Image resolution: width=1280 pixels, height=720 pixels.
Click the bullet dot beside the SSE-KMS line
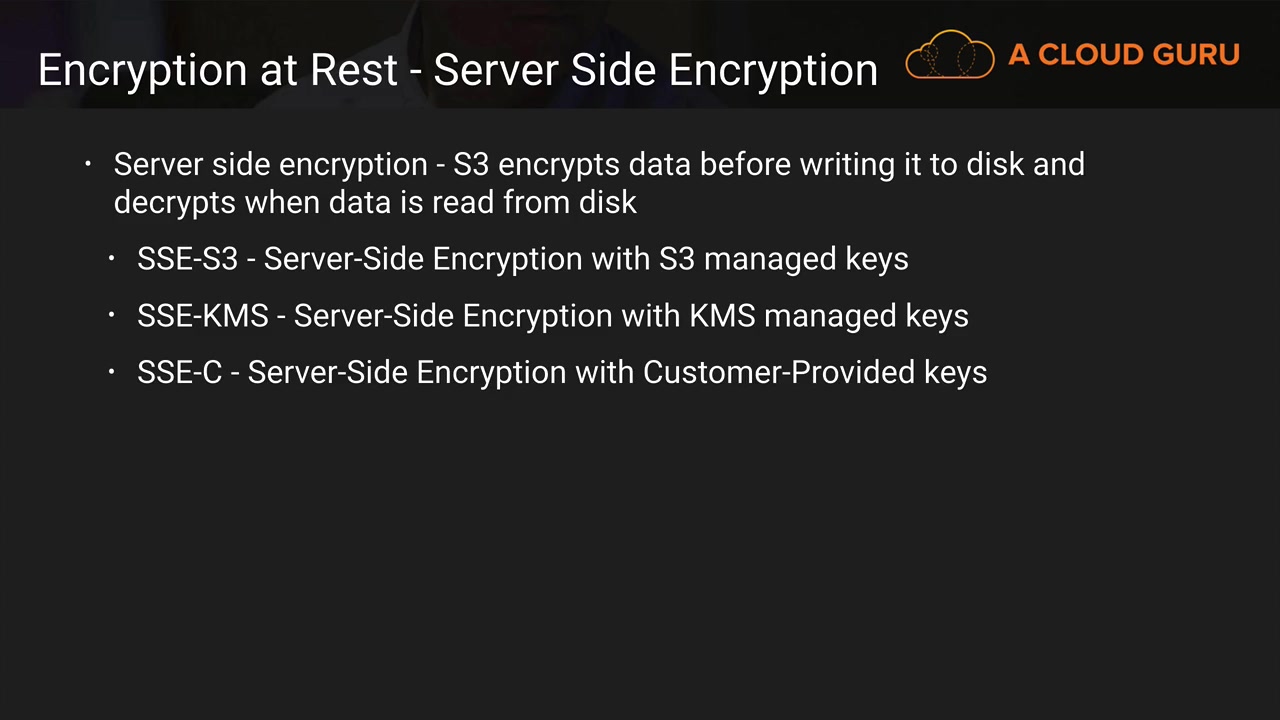point(112,316)
